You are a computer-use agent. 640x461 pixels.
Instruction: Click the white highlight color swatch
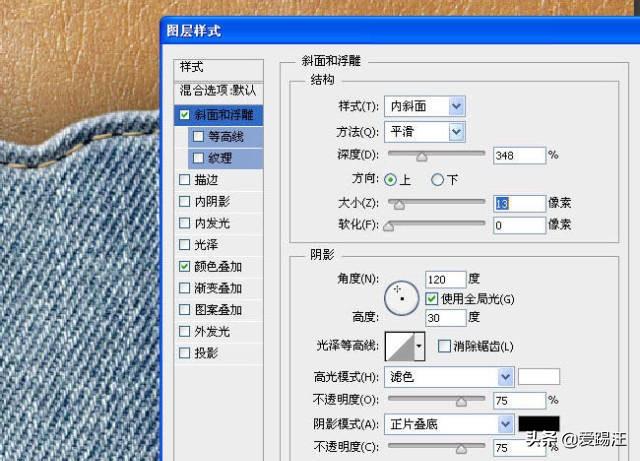(539, 376)
